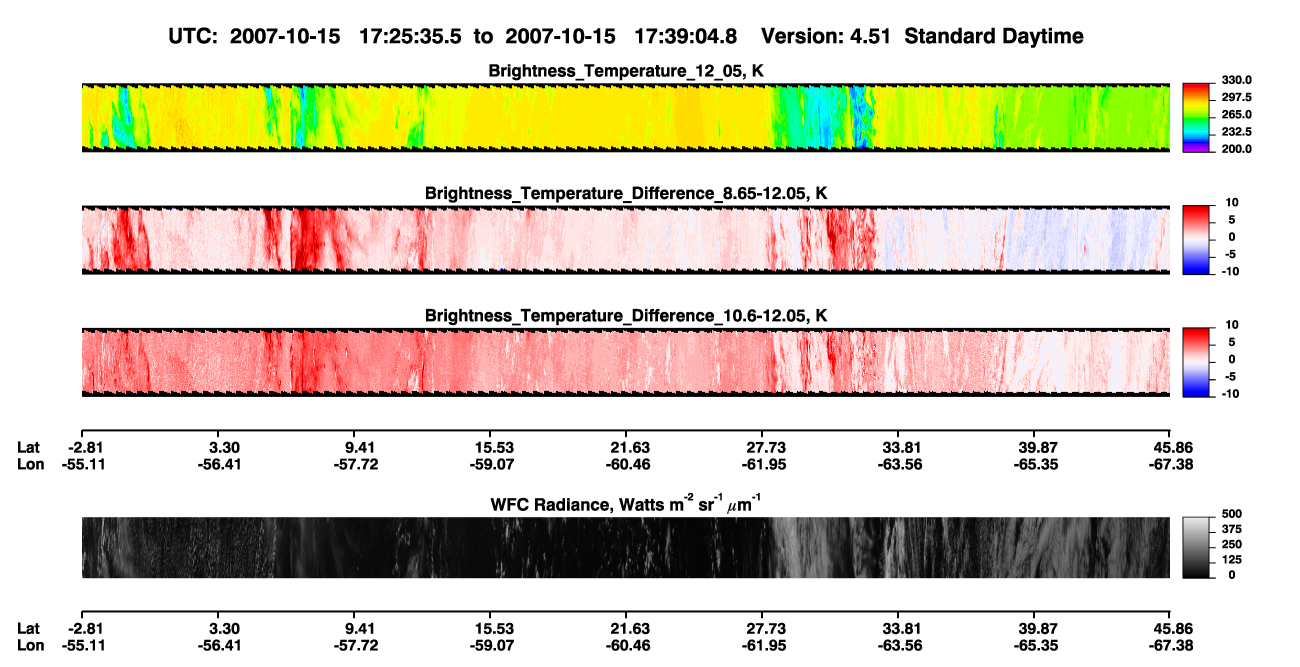This screenshot has width=1300, height=667.
Task: Click longitude -60.46 below the 10.6-12.05 panel
Action: pyautogui.click(x=629, y=465)
